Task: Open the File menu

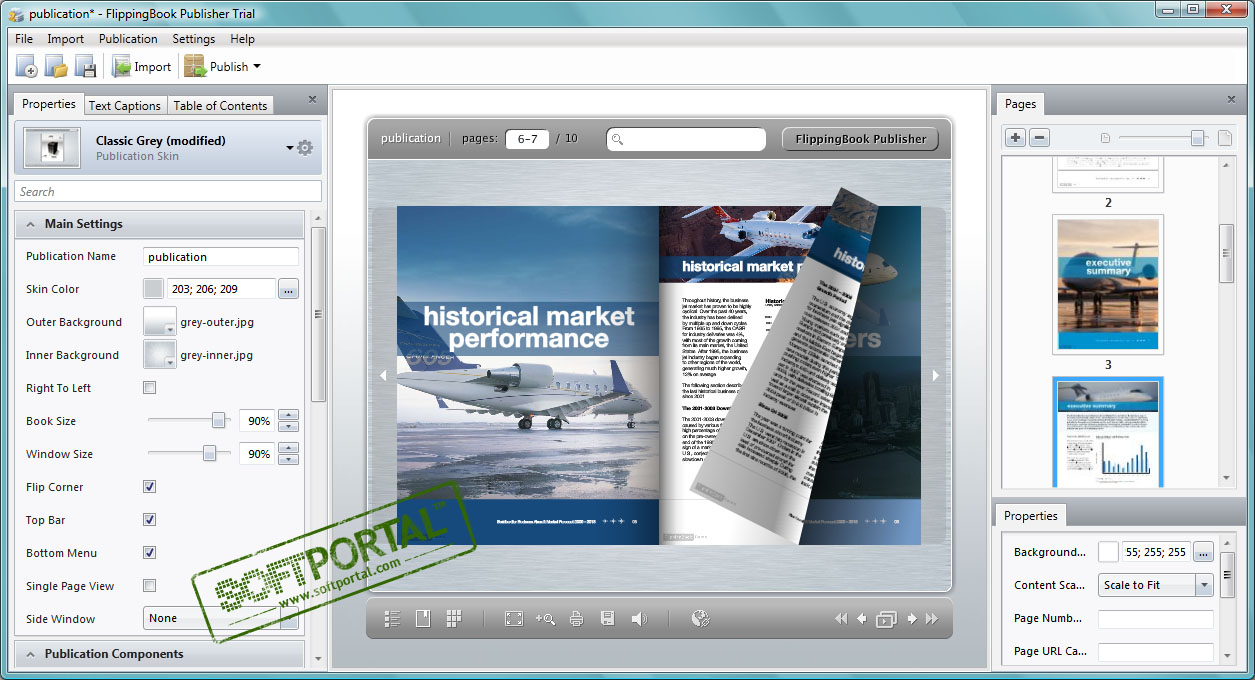Action: [x=24, y=39]
